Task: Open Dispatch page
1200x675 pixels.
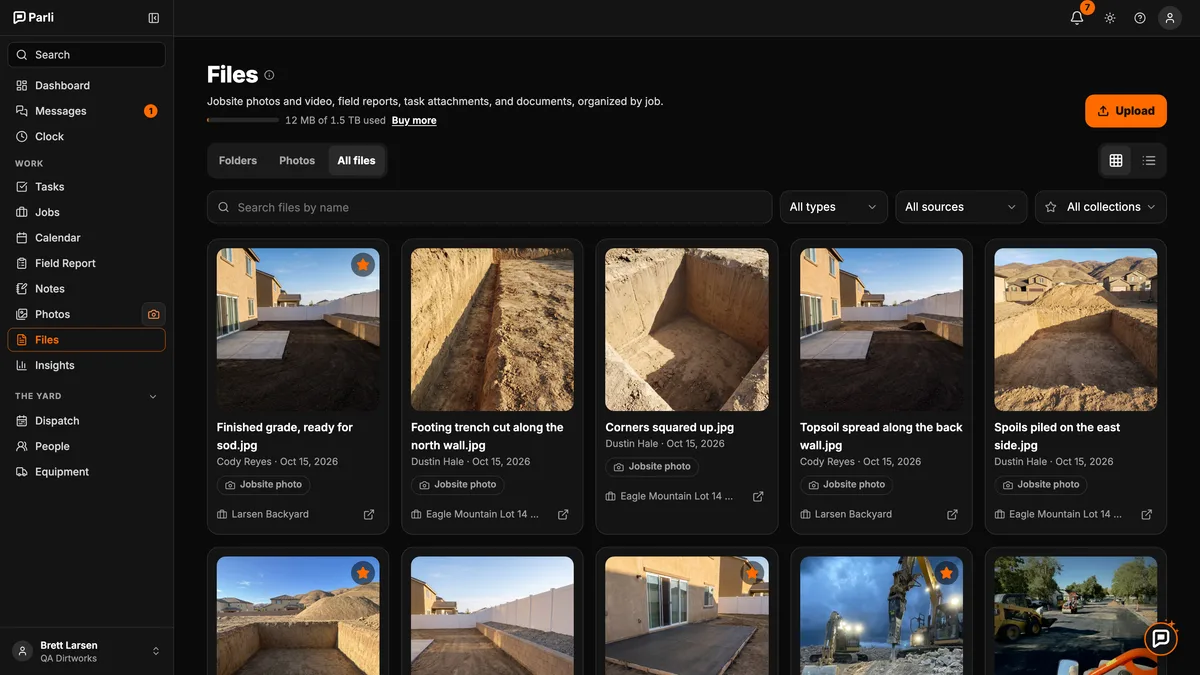Action: click(86, 421)
